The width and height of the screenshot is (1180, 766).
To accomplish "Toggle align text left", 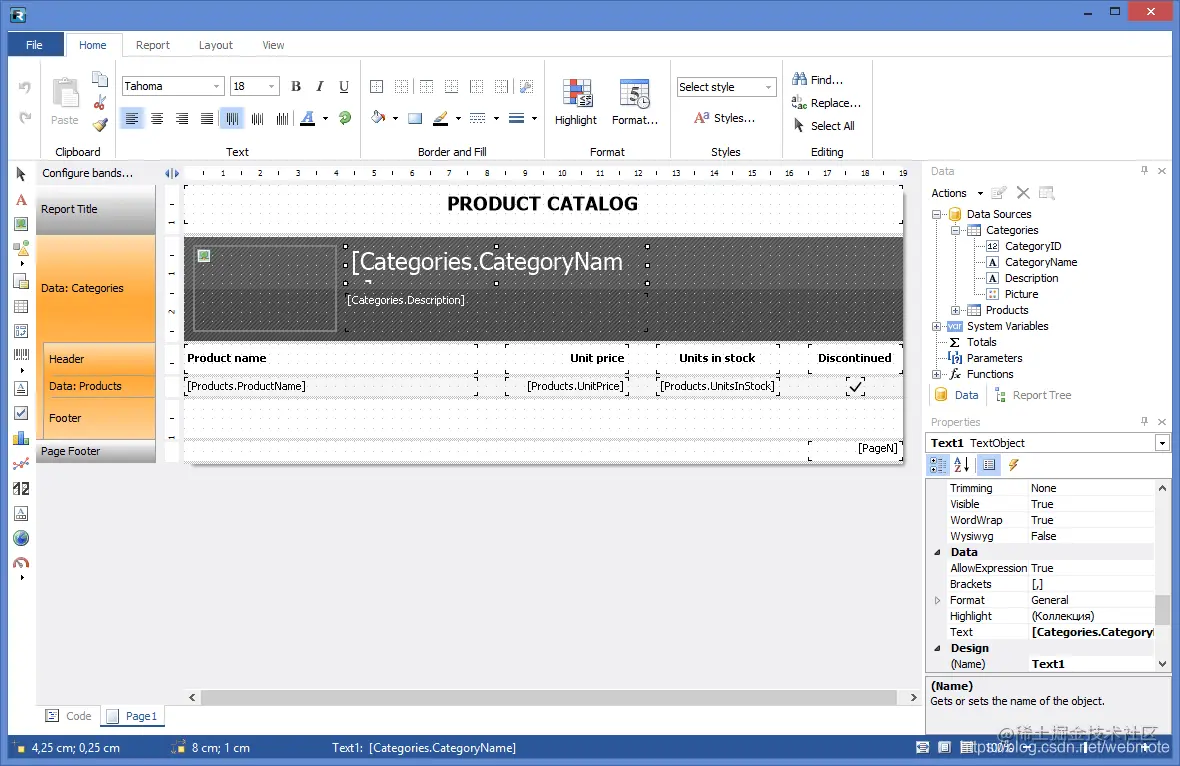I will pyautogui.click(x=132, y=118).
